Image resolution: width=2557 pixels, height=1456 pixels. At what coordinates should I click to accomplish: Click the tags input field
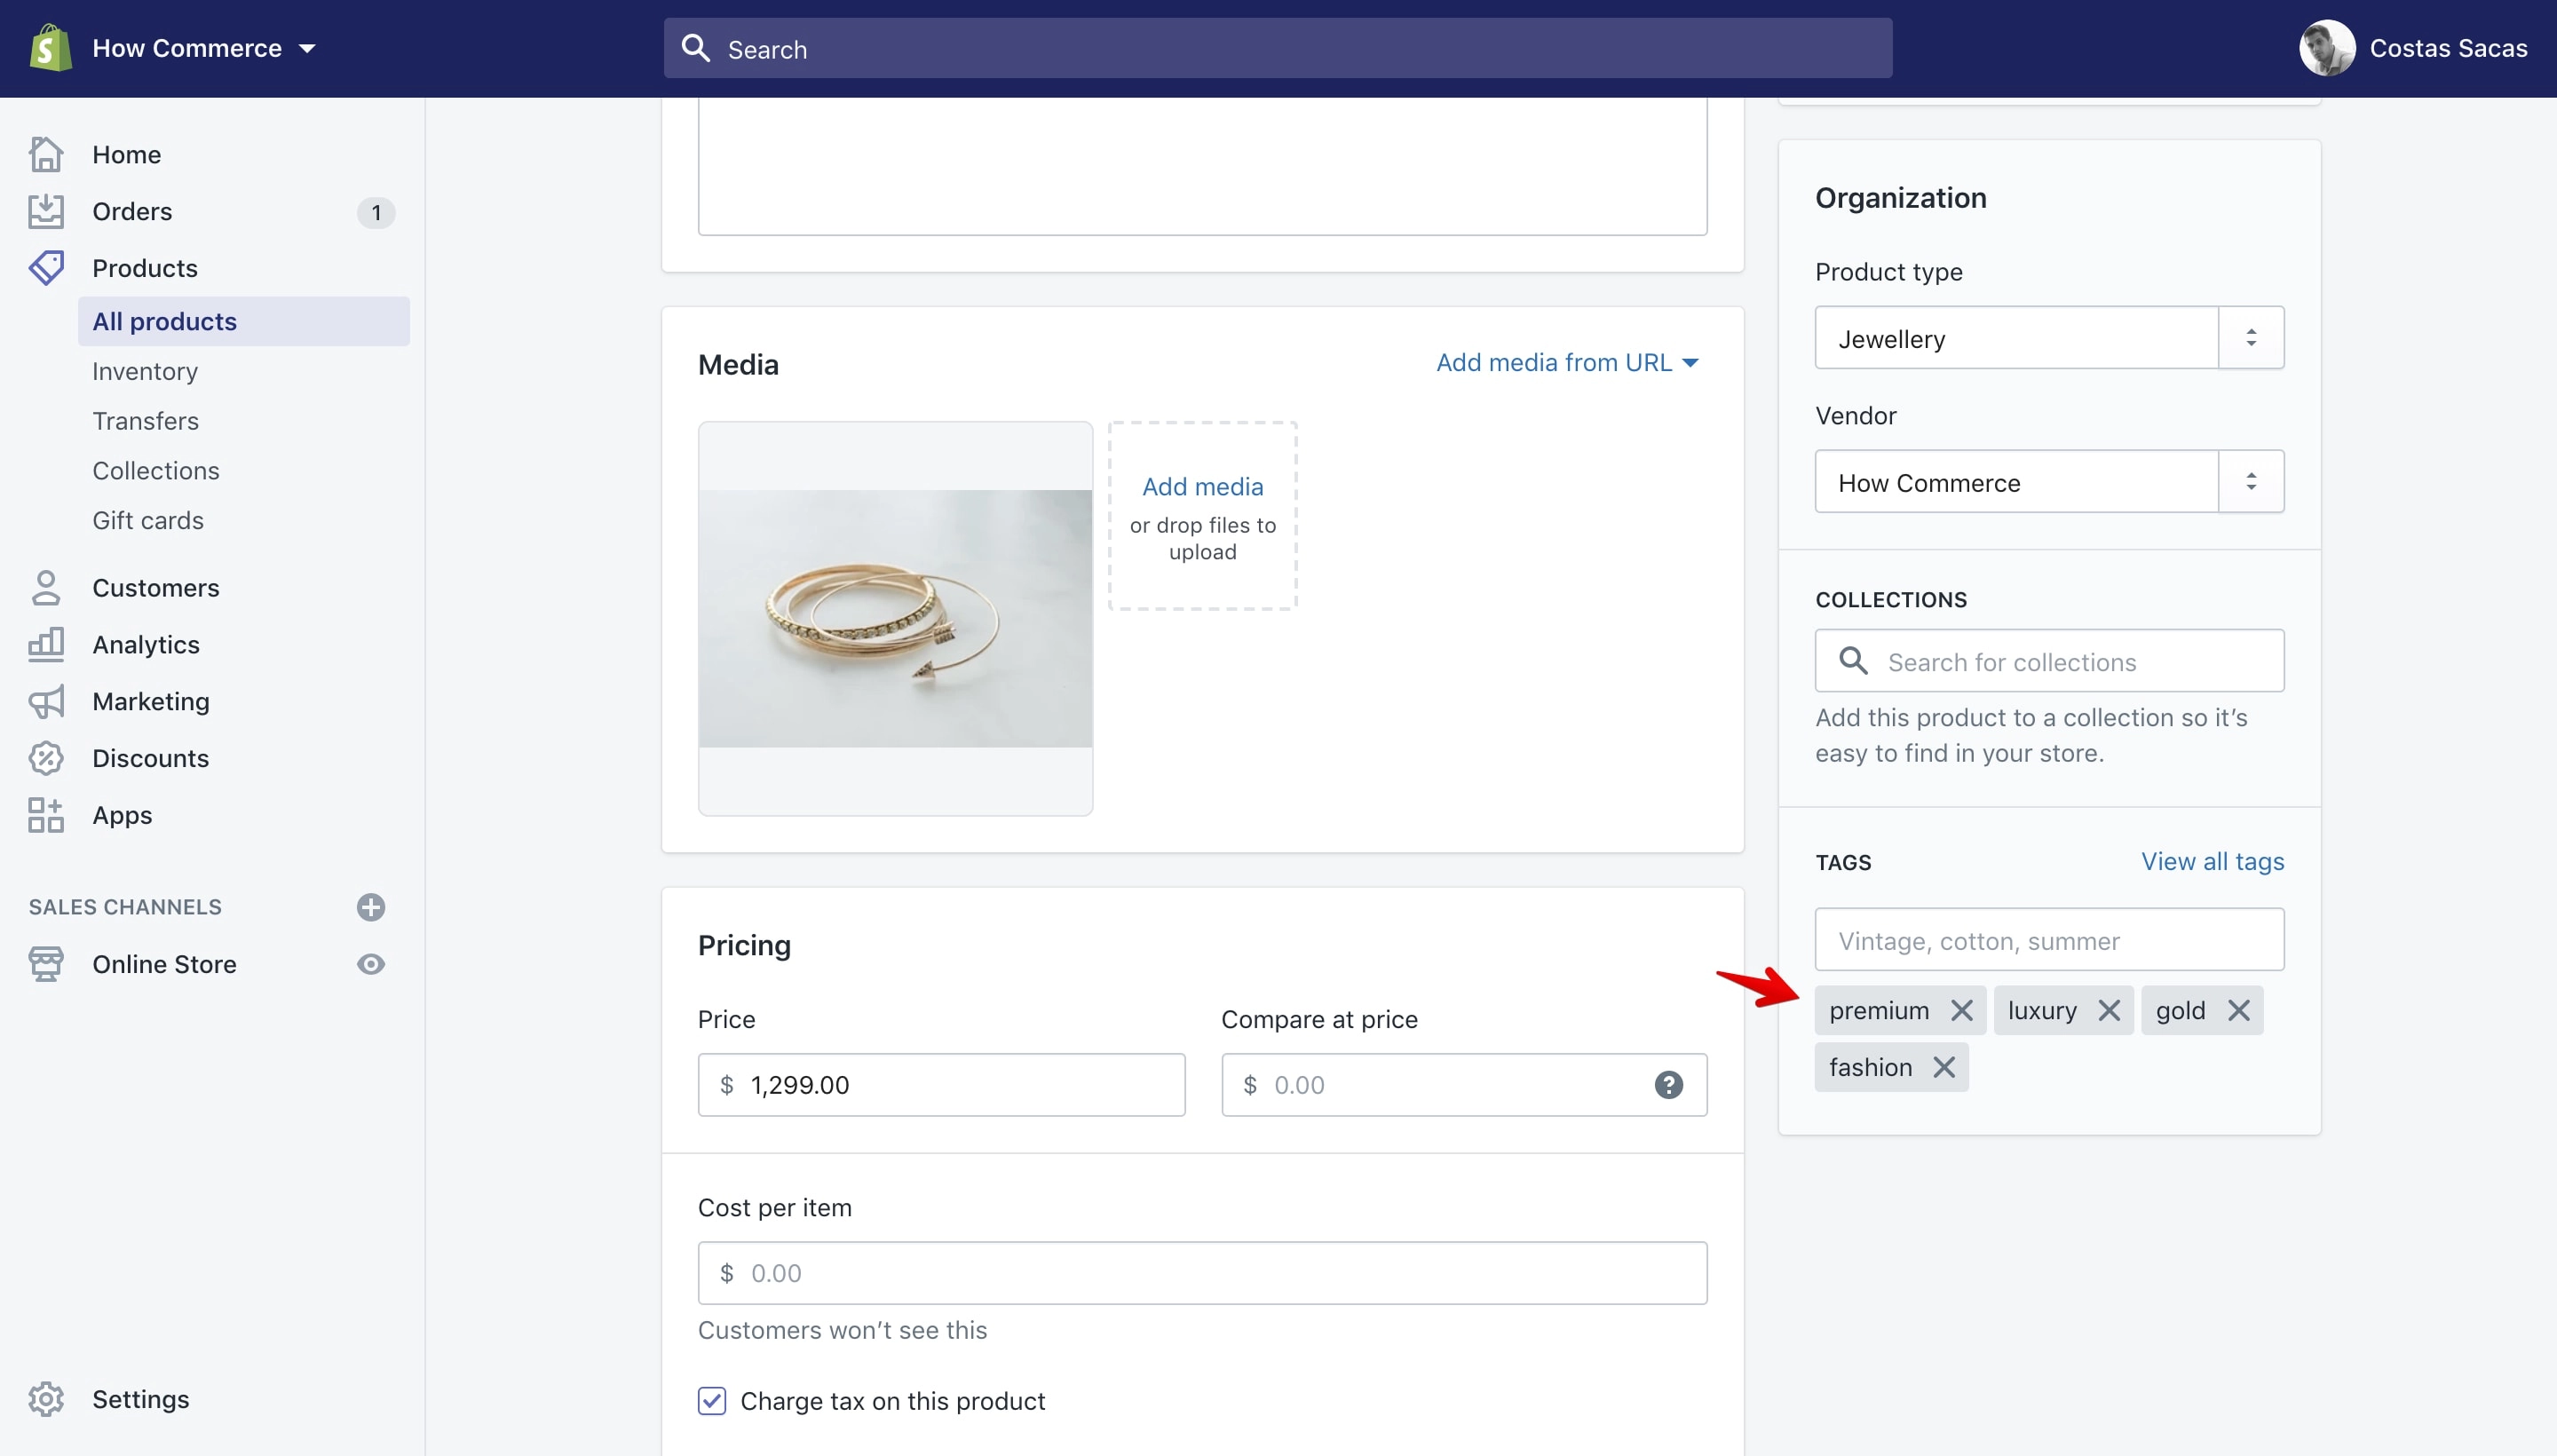click(2049, 940)
